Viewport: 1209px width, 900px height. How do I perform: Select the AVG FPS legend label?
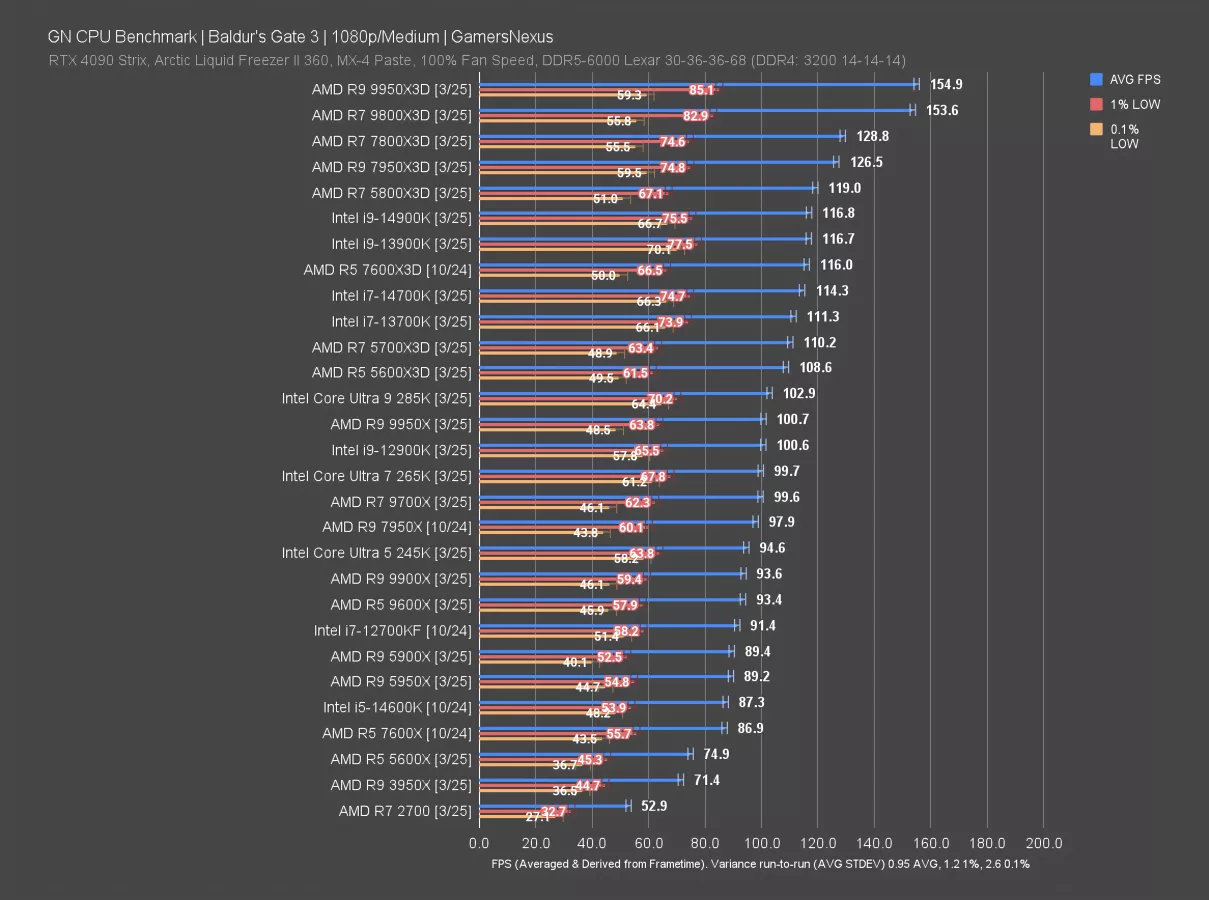point(1135,79)
